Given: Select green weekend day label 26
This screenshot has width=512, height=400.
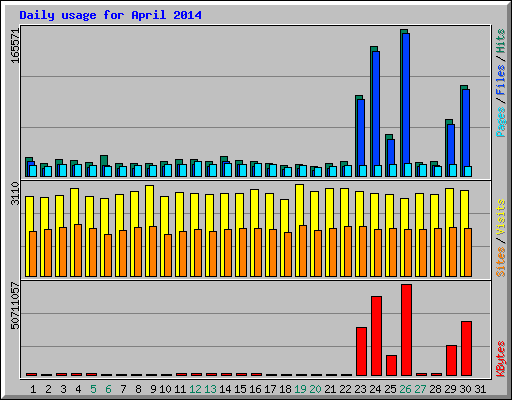Looking at the screenshot, I should click(405, 389).
